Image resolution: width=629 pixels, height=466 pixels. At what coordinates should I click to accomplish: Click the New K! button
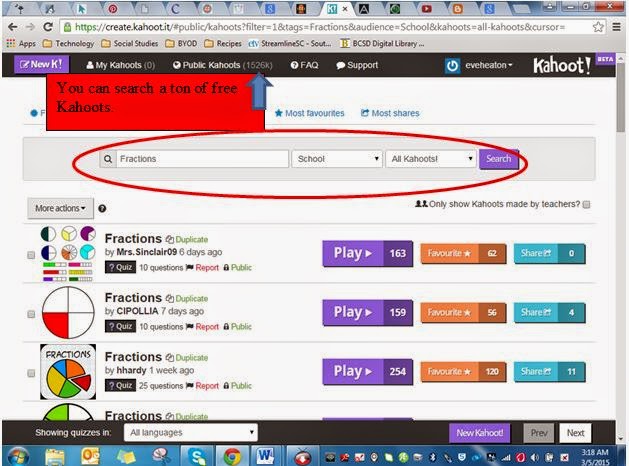click(41, 64)
